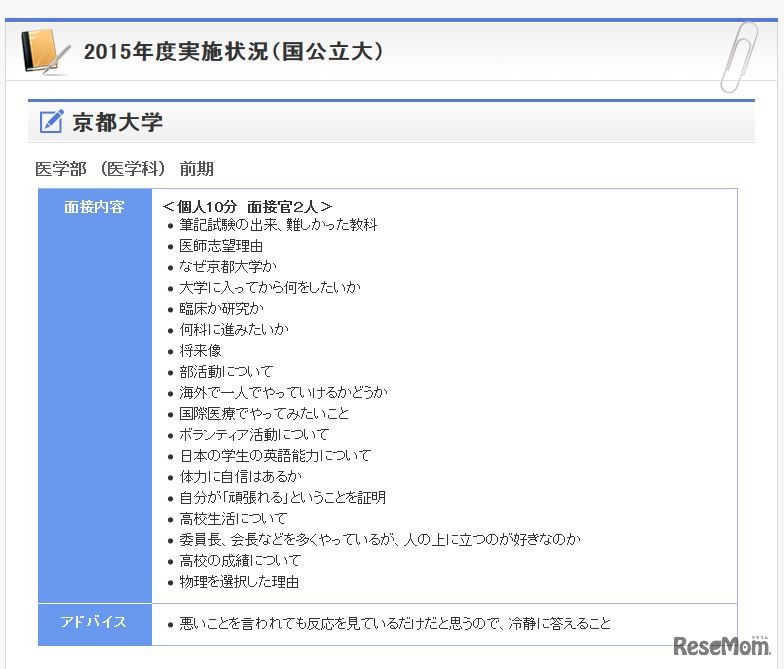The height and width of the screenshot is (669, 784).
Task: Click the 国際医療でやってみたいこと item
Action: coord(264,414)
